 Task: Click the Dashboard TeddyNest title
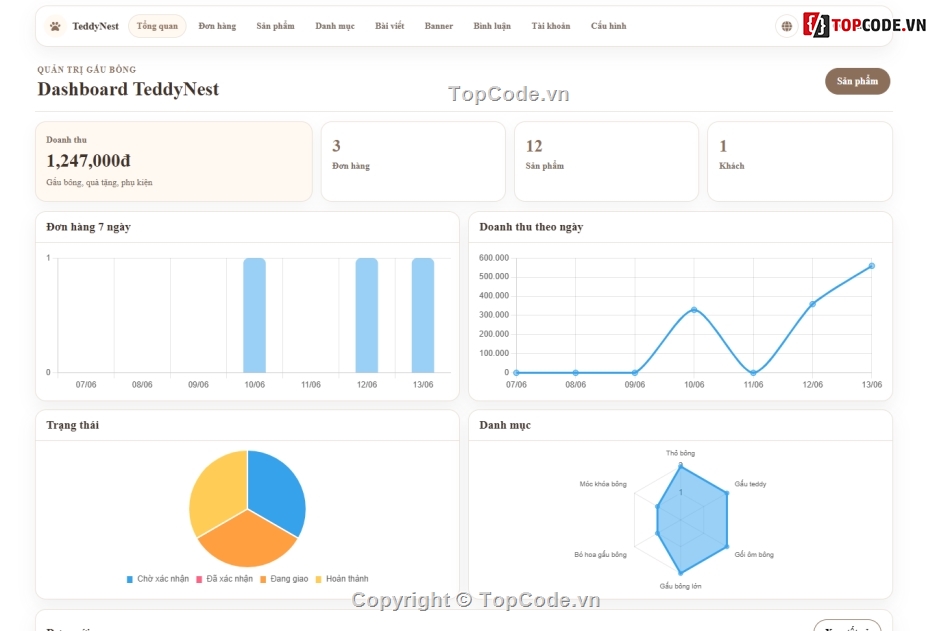coord(128,89)
